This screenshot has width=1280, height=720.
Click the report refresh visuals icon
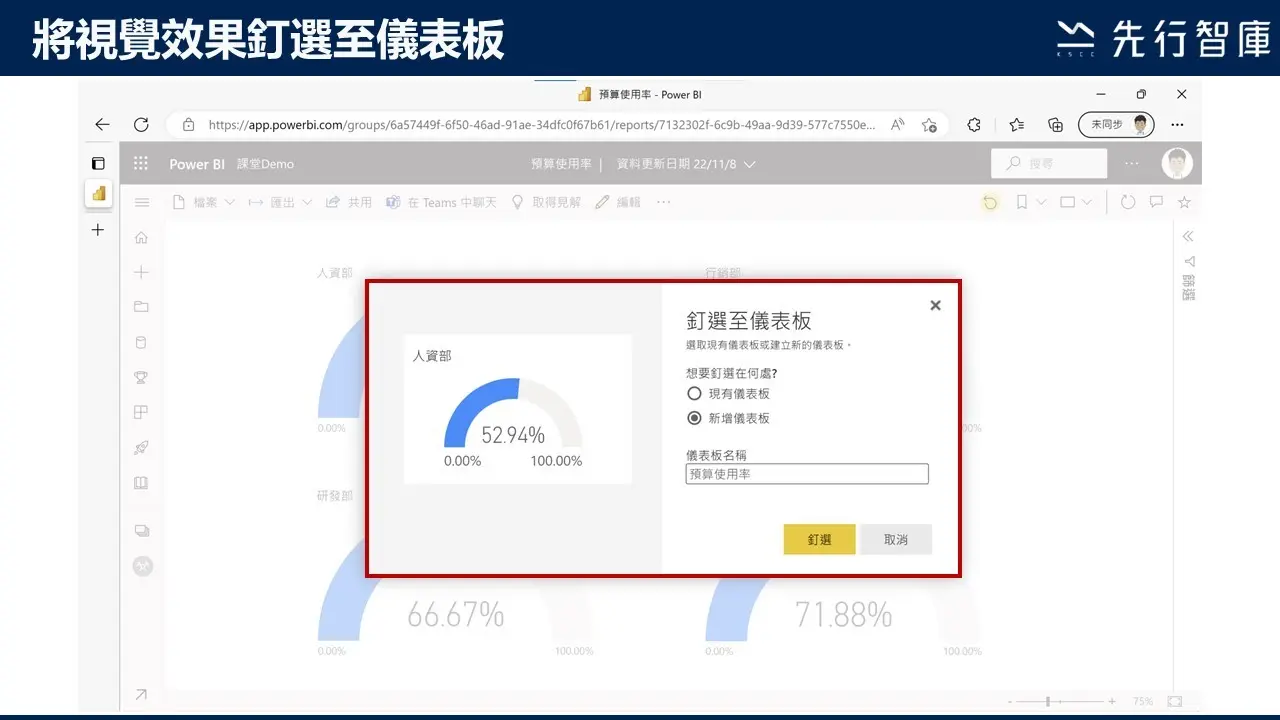[1128, 202]
